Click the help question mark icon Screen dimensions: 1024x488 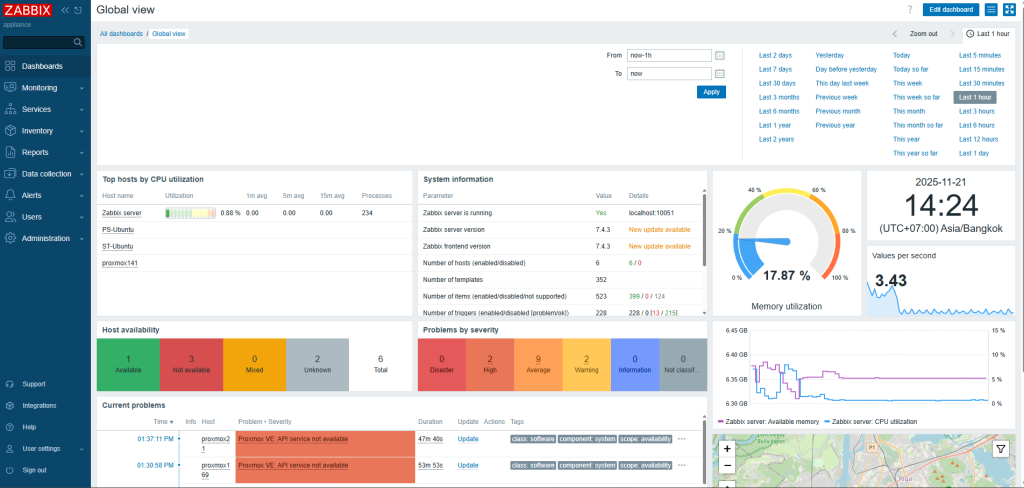point(909,9)
